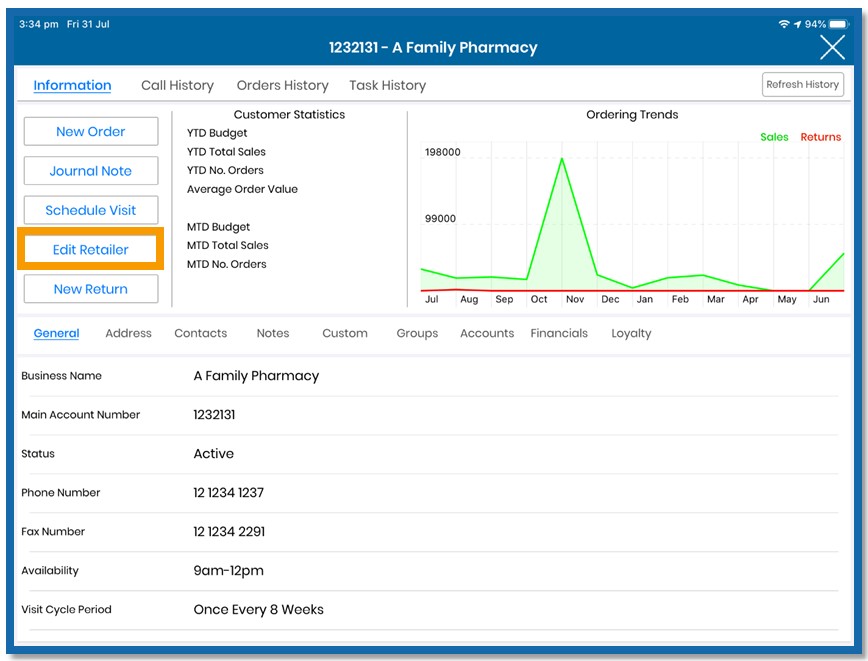Image resolution: width=868 pixels, height=661 pixels.
Task: Click the 99000 axis value
Action: (440, 219)
